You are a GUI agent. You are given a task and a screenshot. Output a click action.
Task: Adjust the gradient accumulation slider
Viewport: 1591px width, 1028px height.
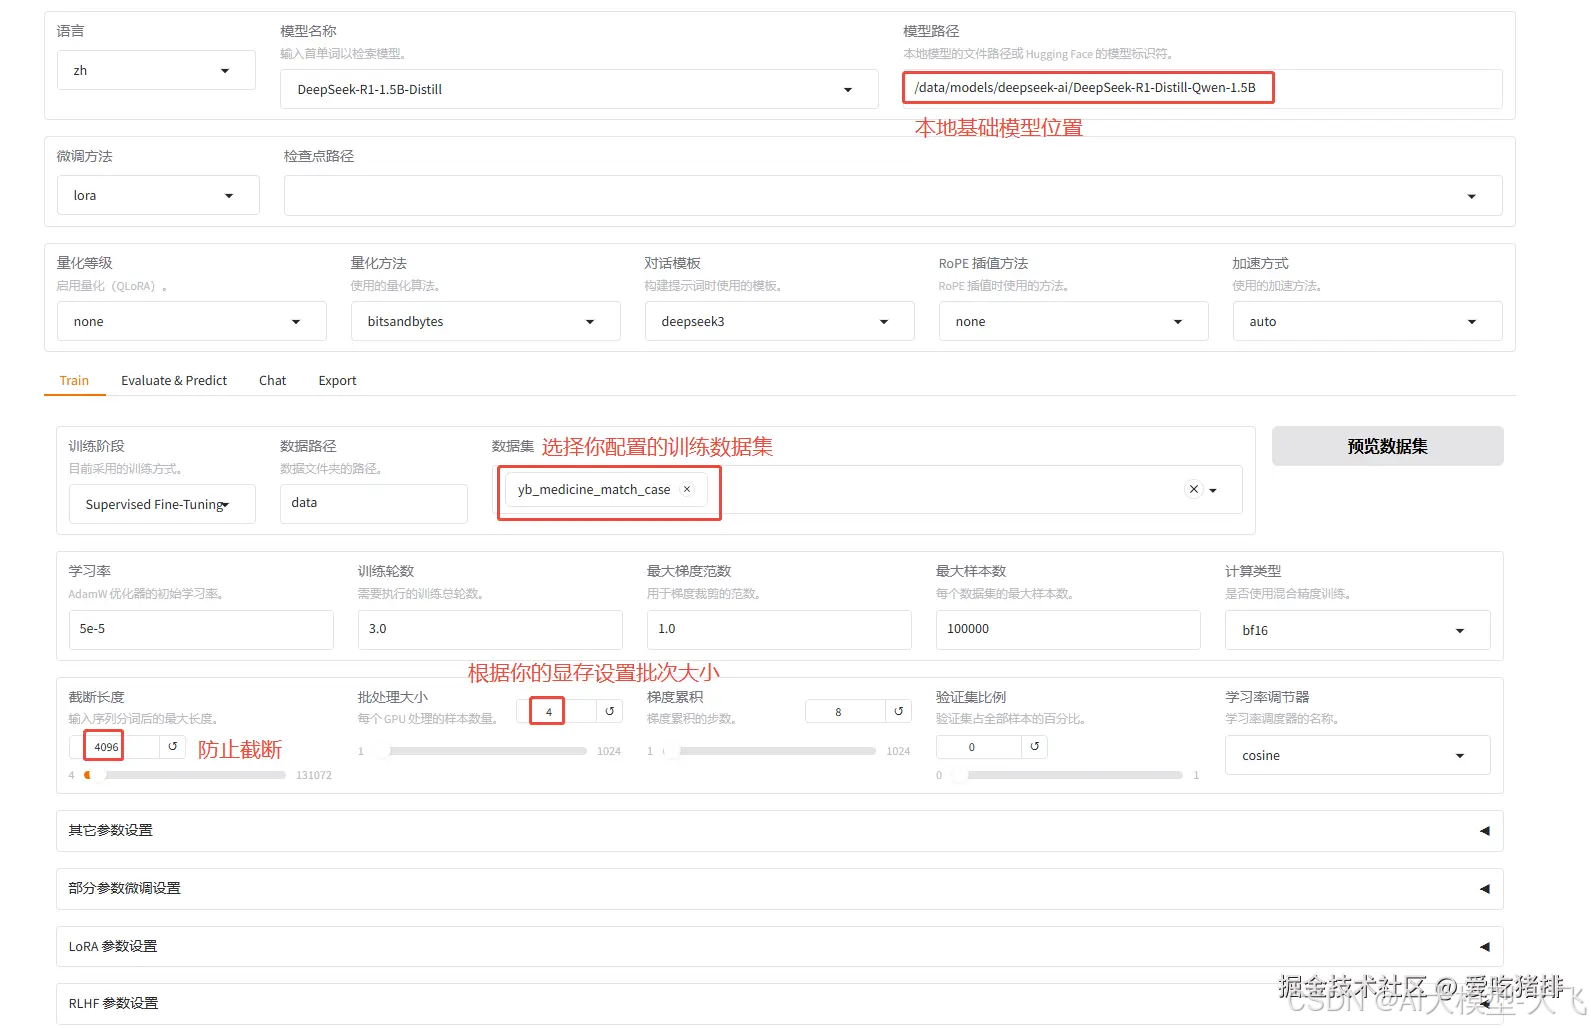pos(768,751)
